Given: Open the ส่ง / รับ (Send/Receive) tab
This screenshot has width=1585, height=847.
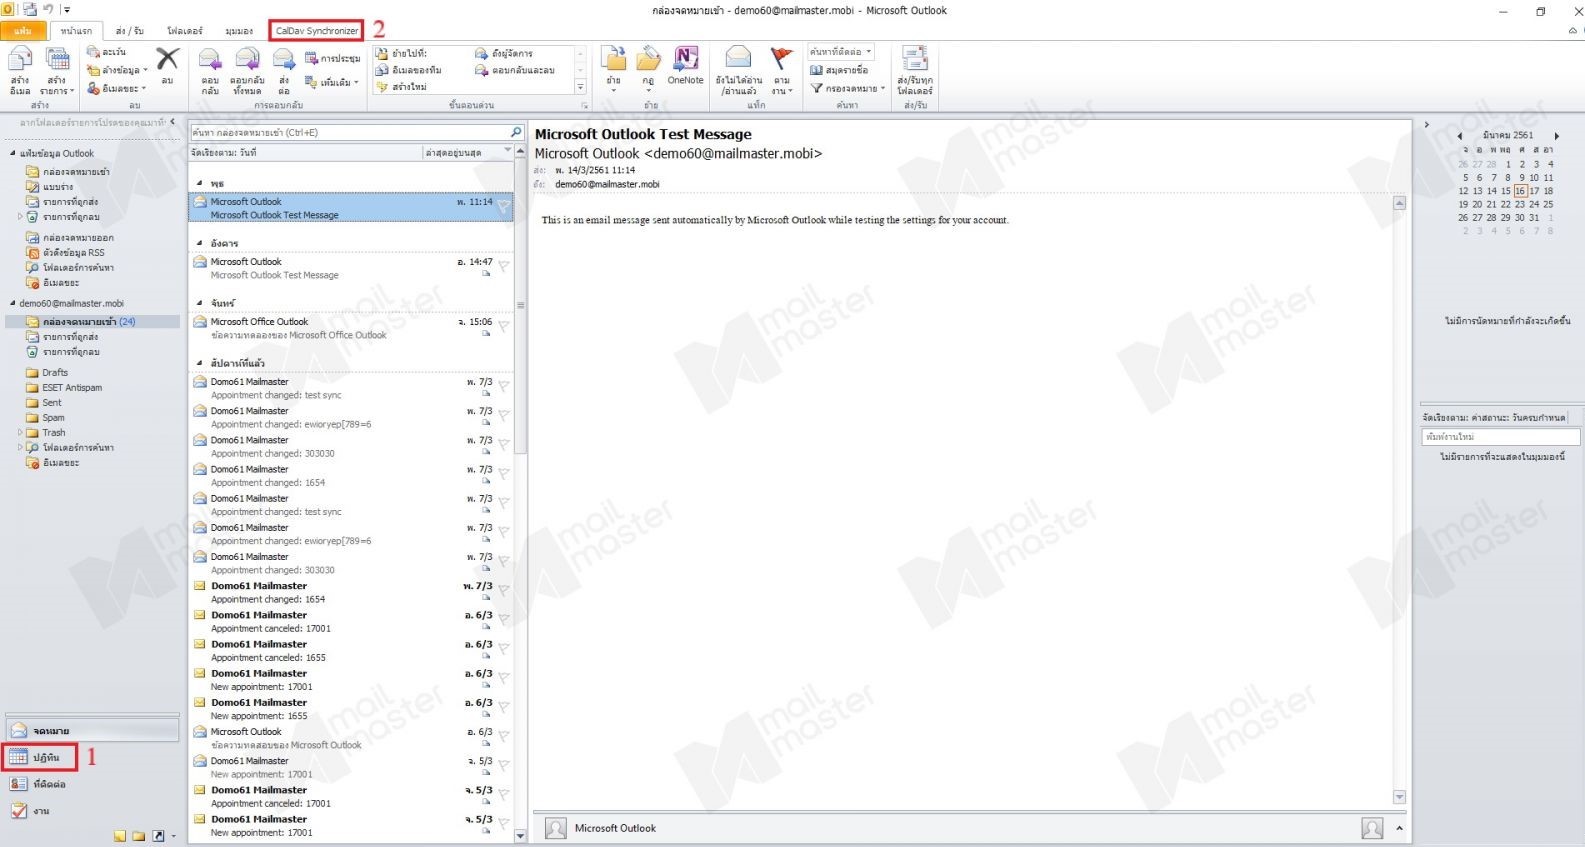Looking at the screenshot, I should pyautogui.click(x=129, y=31).
